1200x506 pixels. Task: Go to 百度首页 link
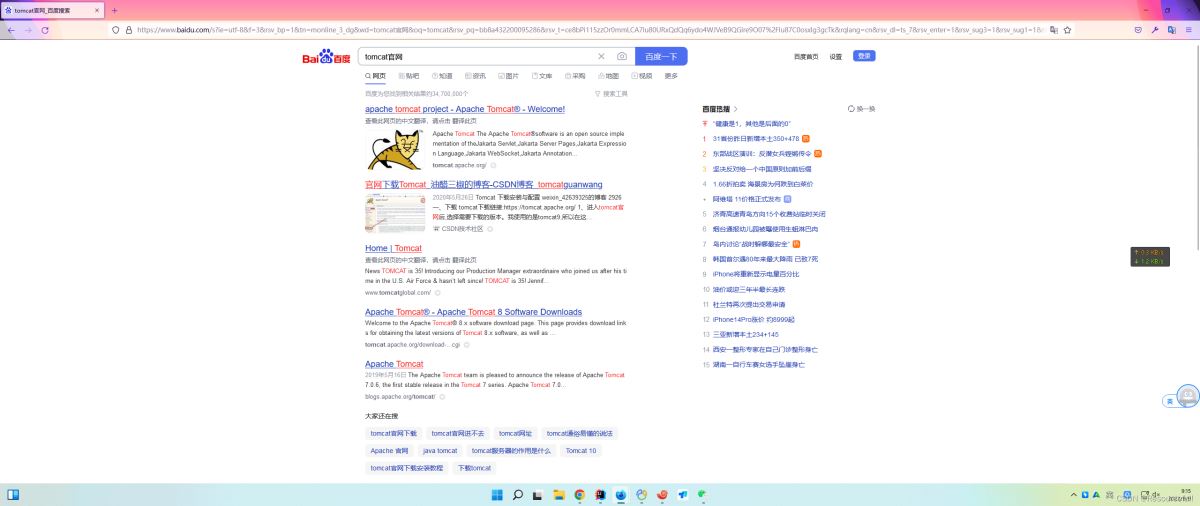tap(806, 57)
